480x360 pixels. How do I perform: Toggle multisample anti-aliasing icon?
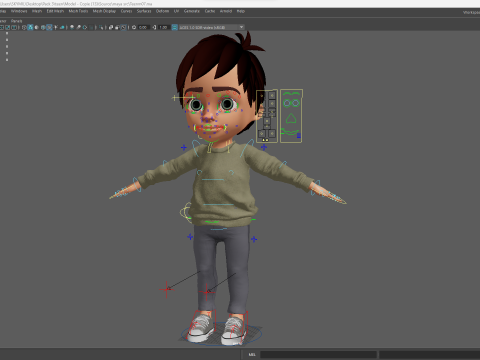pyautogui.click(x=85, y=27)
